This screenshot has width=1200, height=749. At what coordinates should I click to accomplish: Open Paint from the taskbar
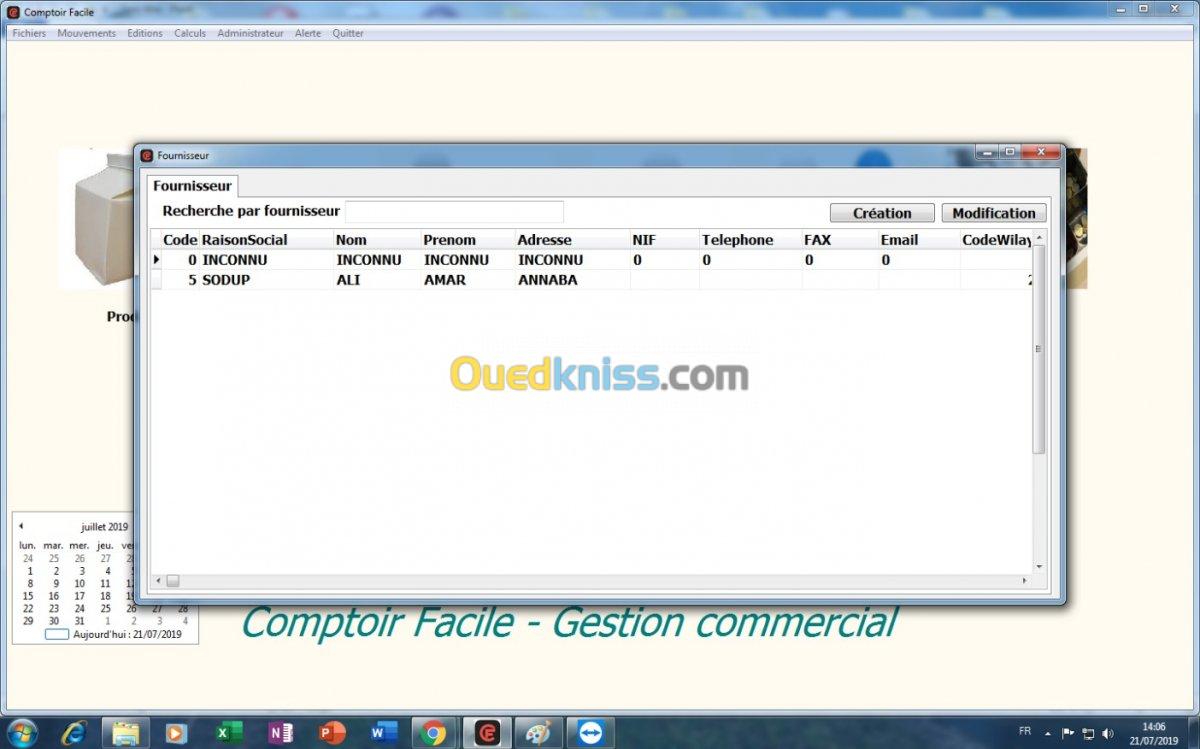pyautogui.click(x=538, y=733)
